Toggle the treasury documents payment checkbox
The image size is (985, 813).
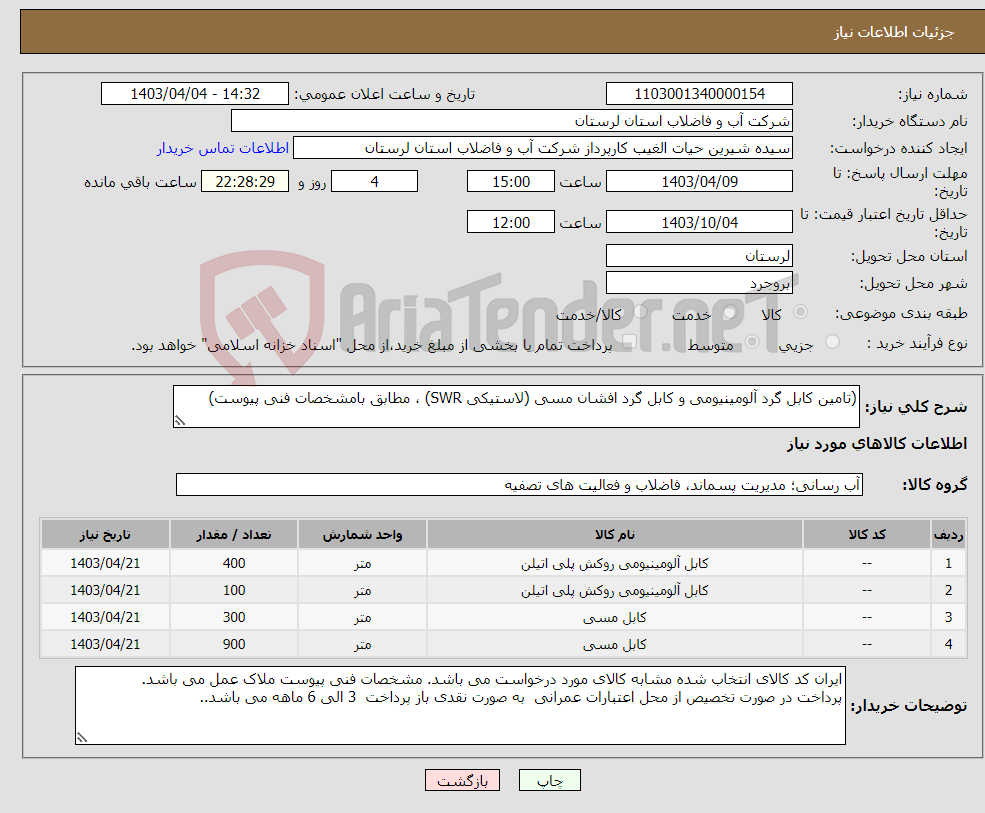point(629,342)
